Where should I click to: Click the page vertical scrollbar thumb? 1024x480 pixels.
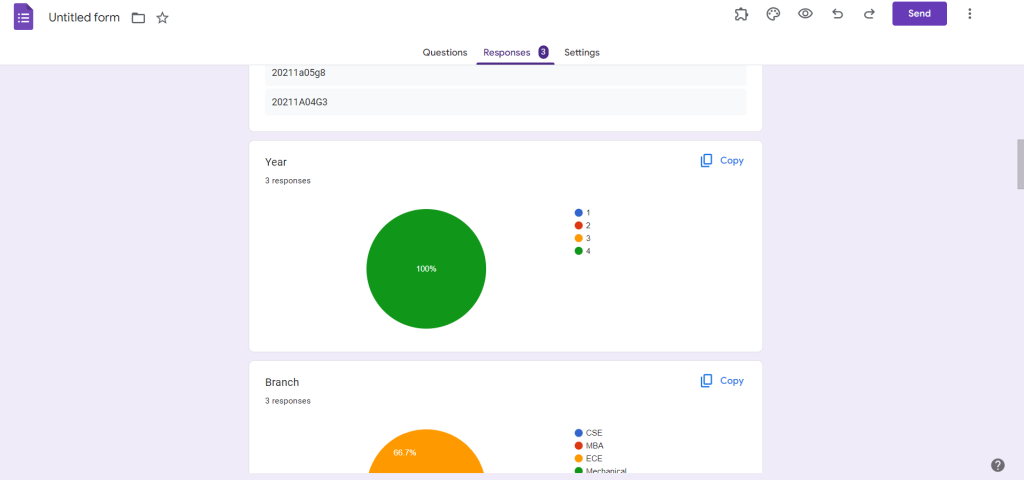click(x=1020, y=163)
